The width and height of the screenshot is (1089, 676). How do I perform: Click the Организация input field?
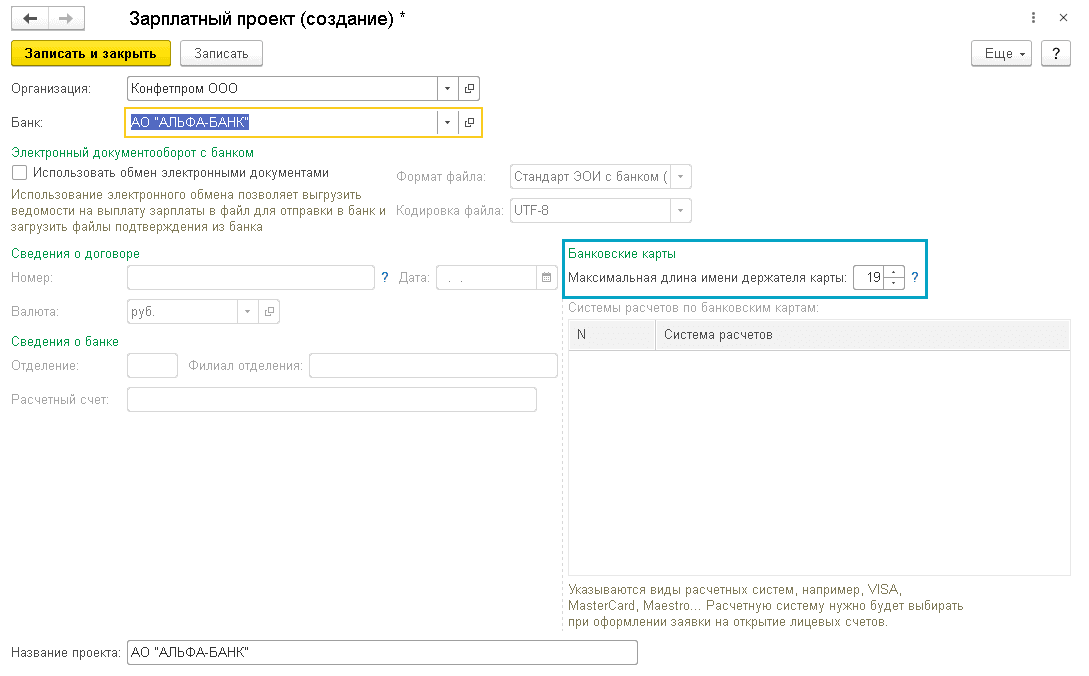coord(282,89)
